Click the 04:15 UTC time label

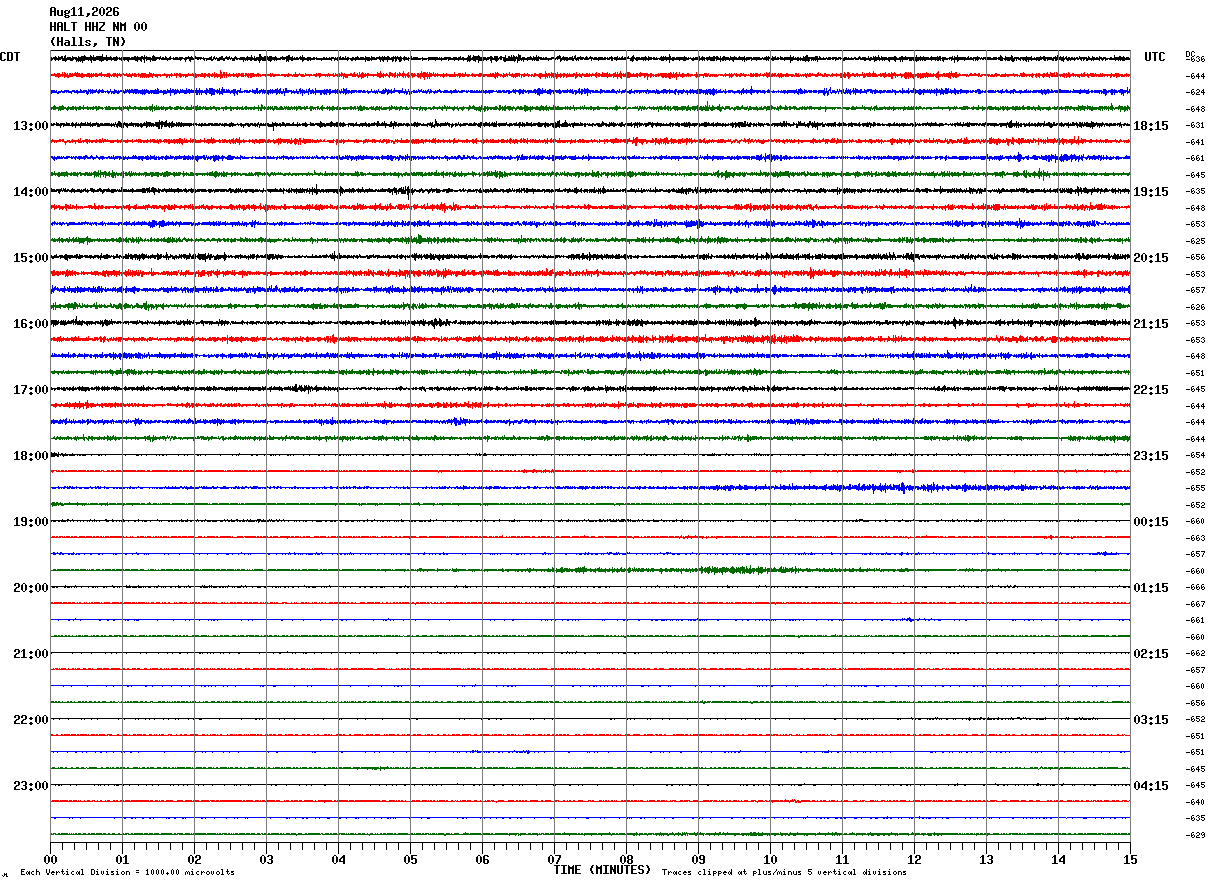[x=1151, y=786]
